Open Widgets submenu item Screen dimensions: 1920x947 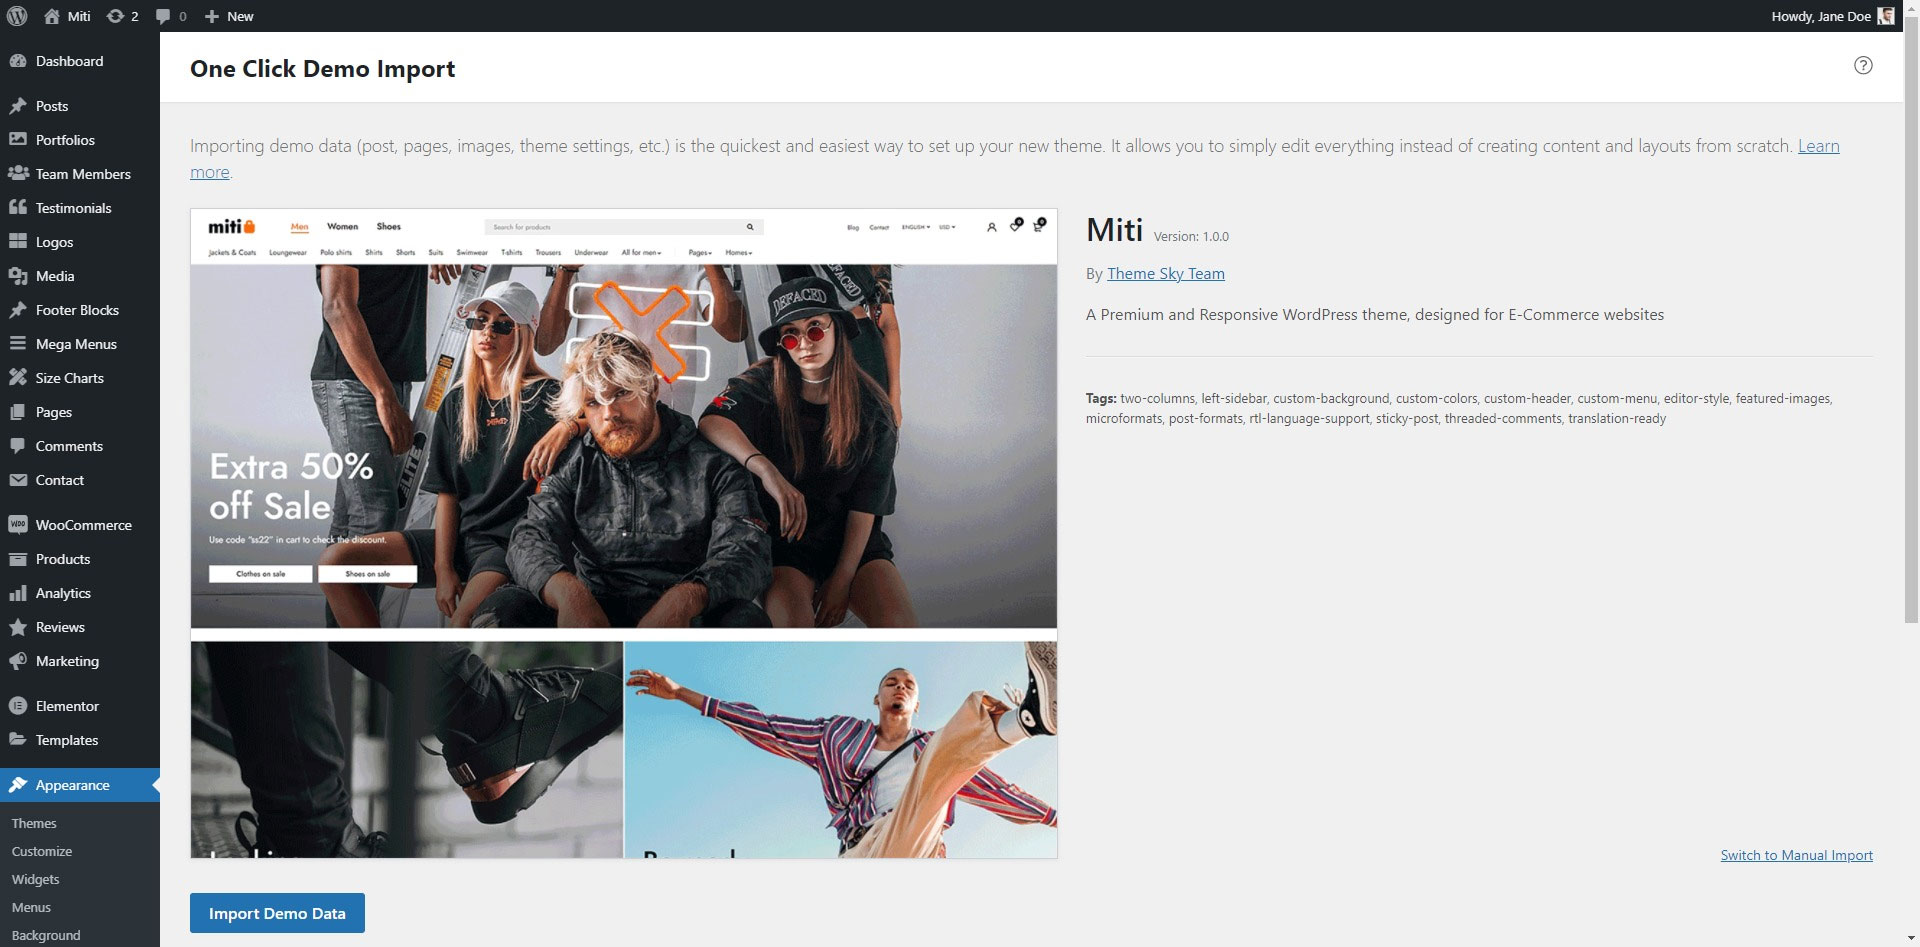click(x=36, y=879)
